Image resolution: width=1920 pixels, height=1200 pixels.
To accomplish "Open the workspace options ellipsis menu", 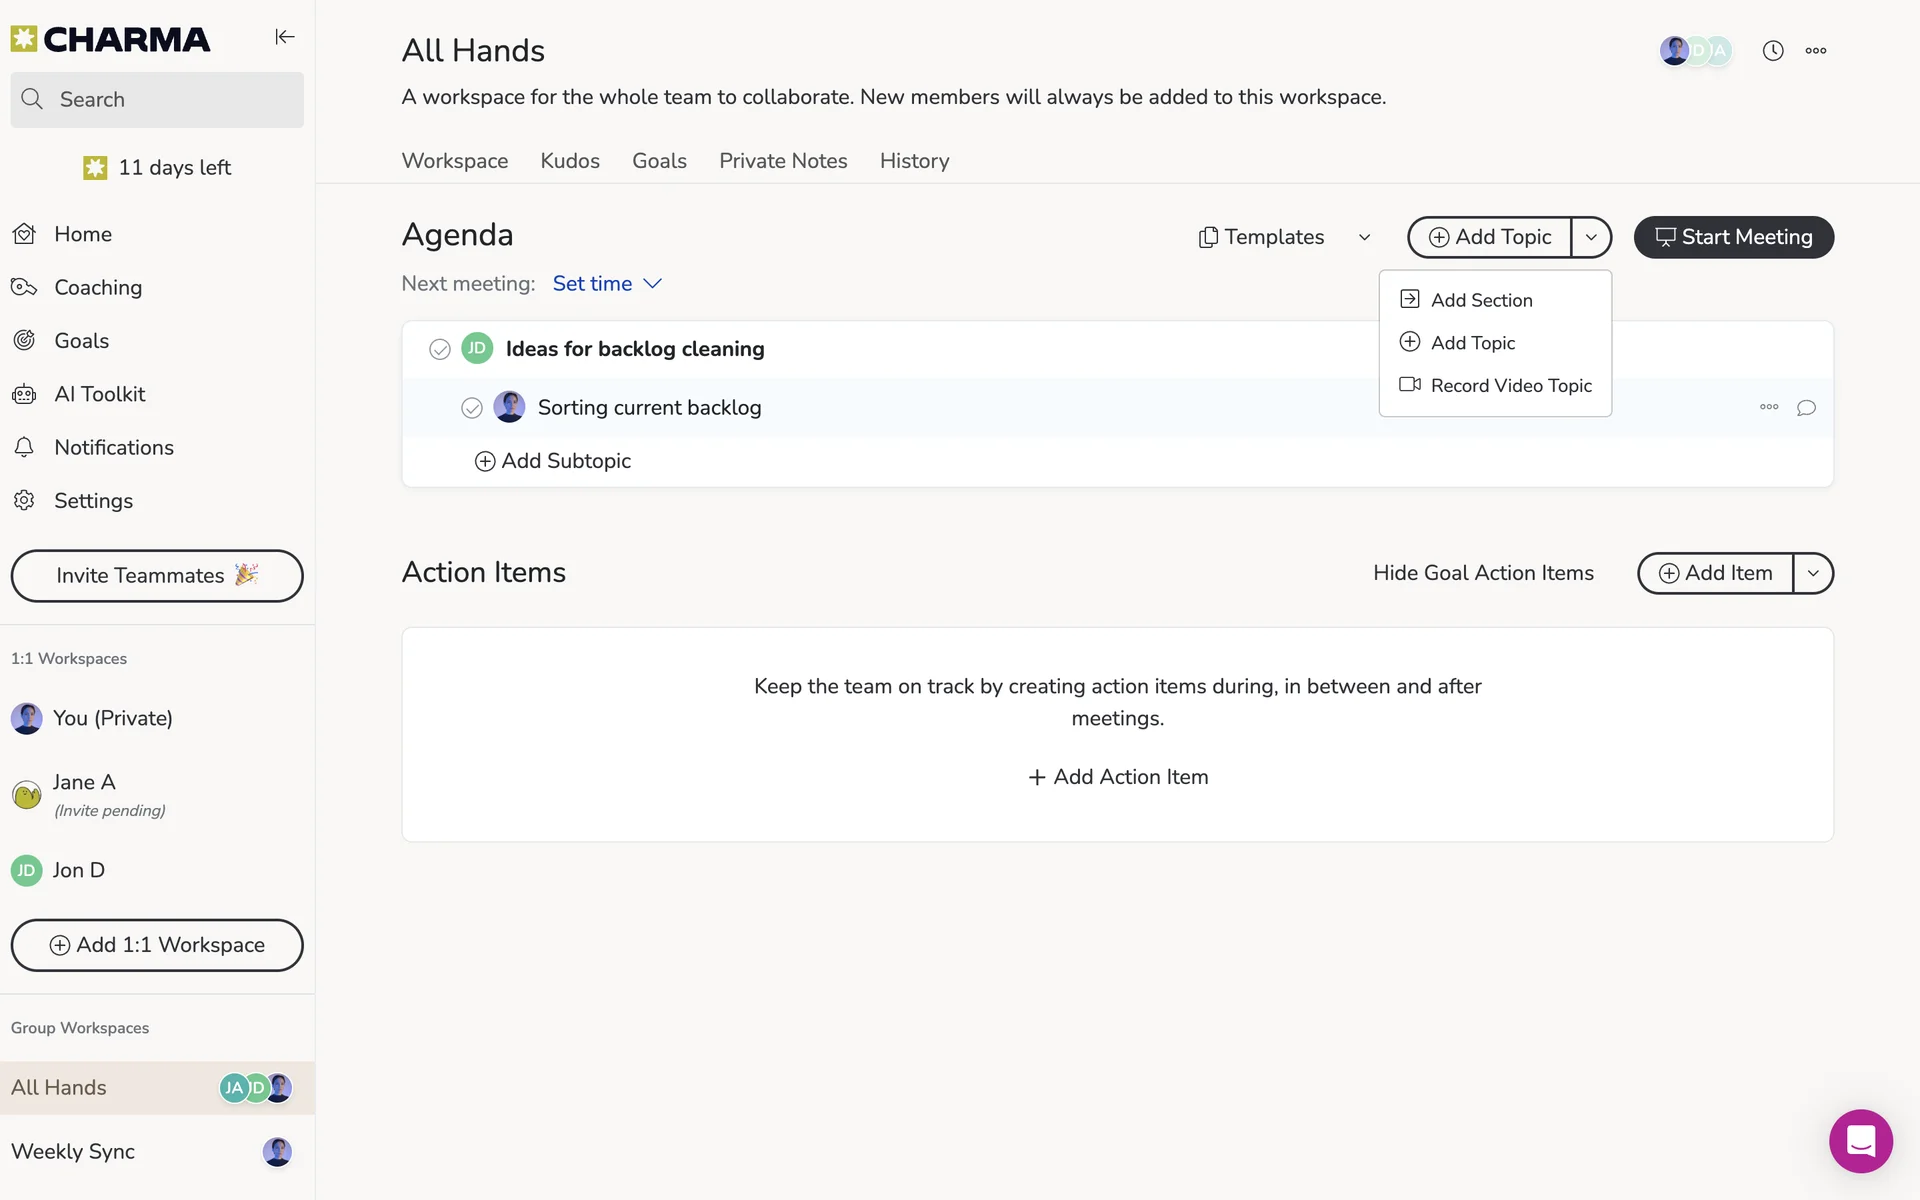I will coord(1815,51).
